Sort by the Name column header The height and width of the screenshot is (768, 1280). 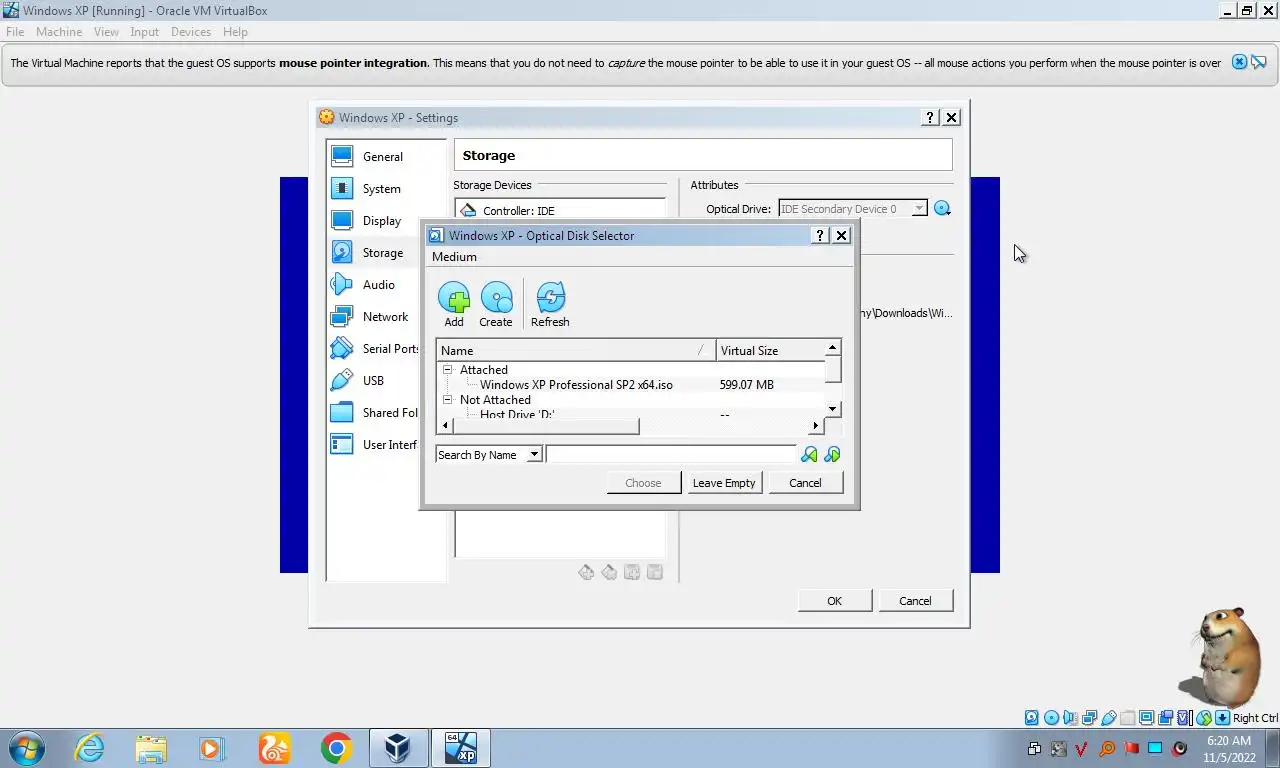pyautogui.click(x=576, y=351)
